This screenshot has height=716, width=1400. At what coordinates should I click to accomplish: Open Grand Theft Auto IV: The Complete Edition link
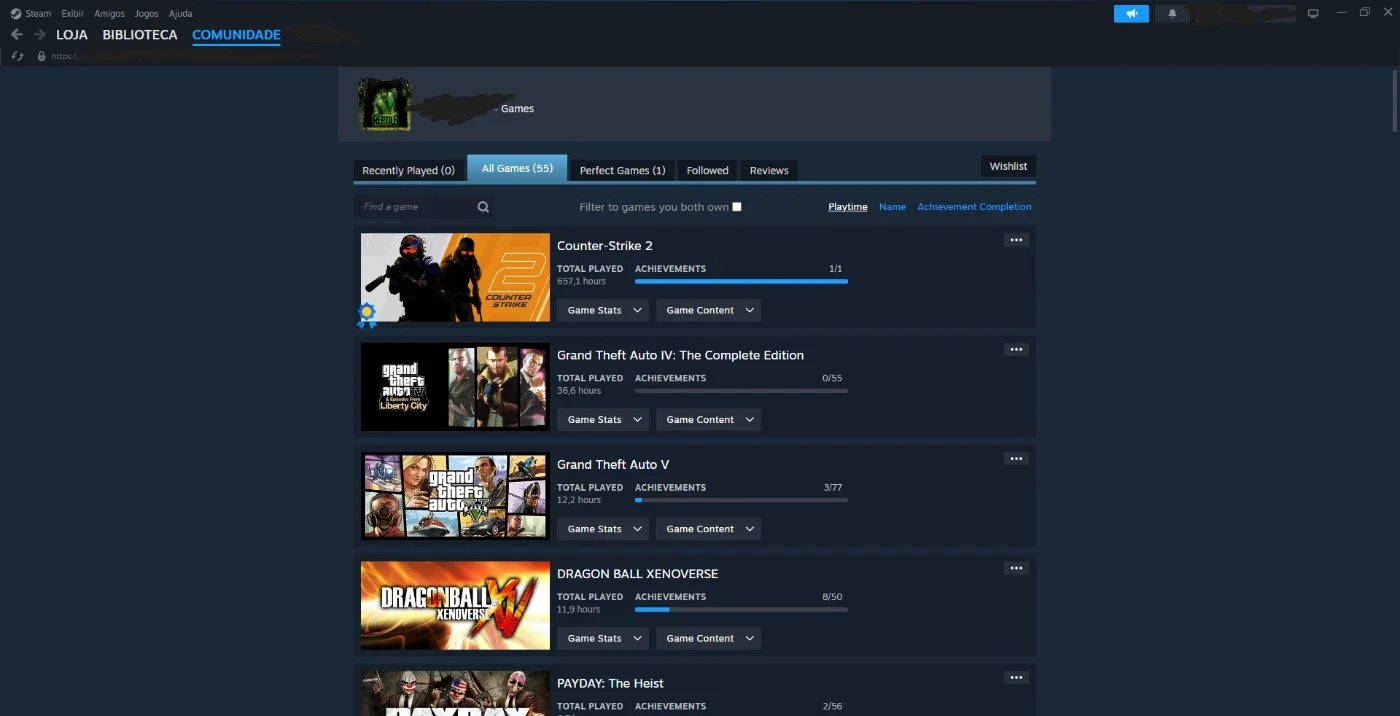point(680,355)
